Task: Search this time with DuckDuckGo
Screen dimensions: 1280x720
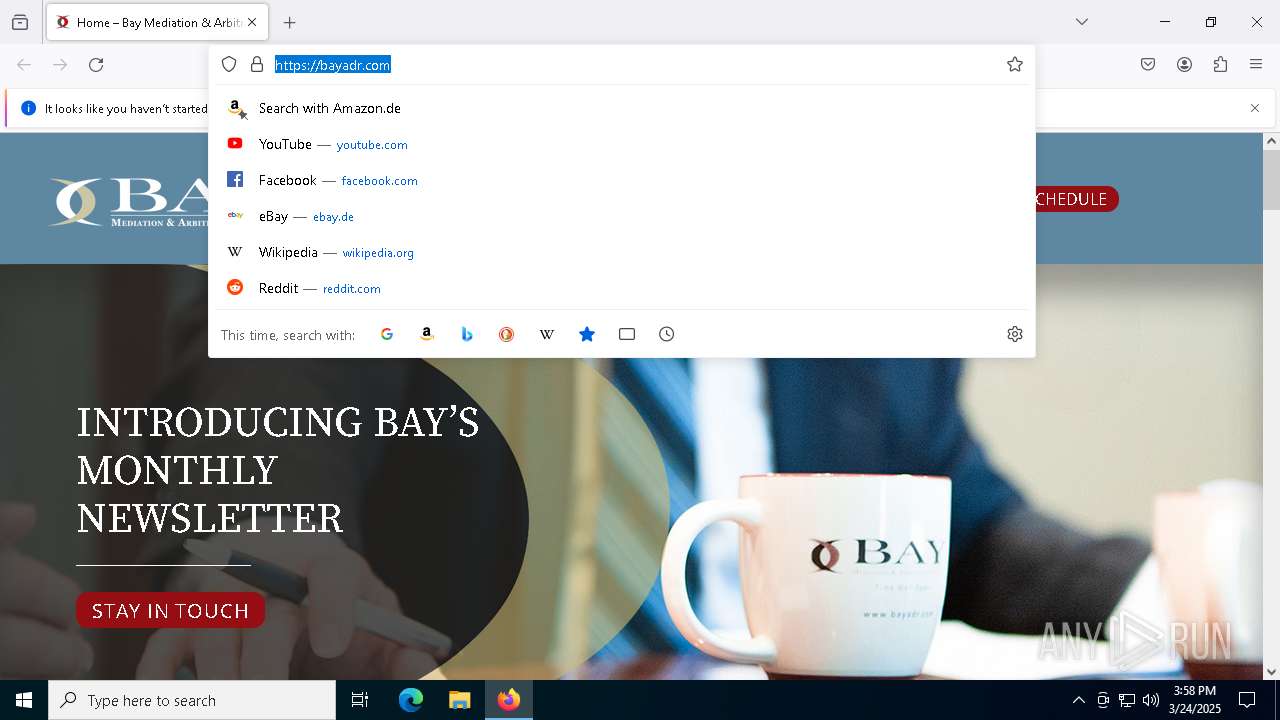Action: tap(507, 334)
